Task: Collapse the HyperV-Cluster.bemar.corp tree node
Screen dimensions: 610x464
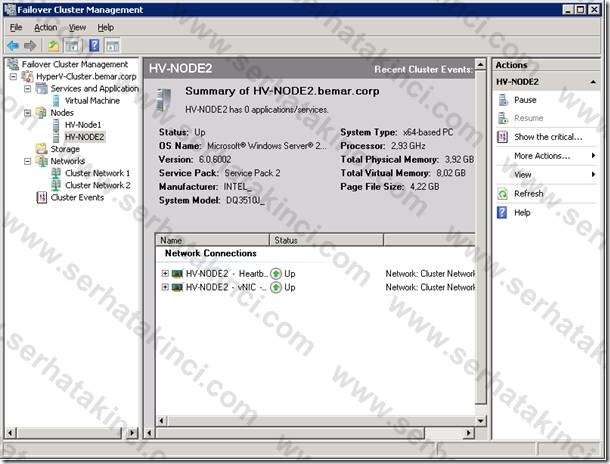Action: pos(13,77)
